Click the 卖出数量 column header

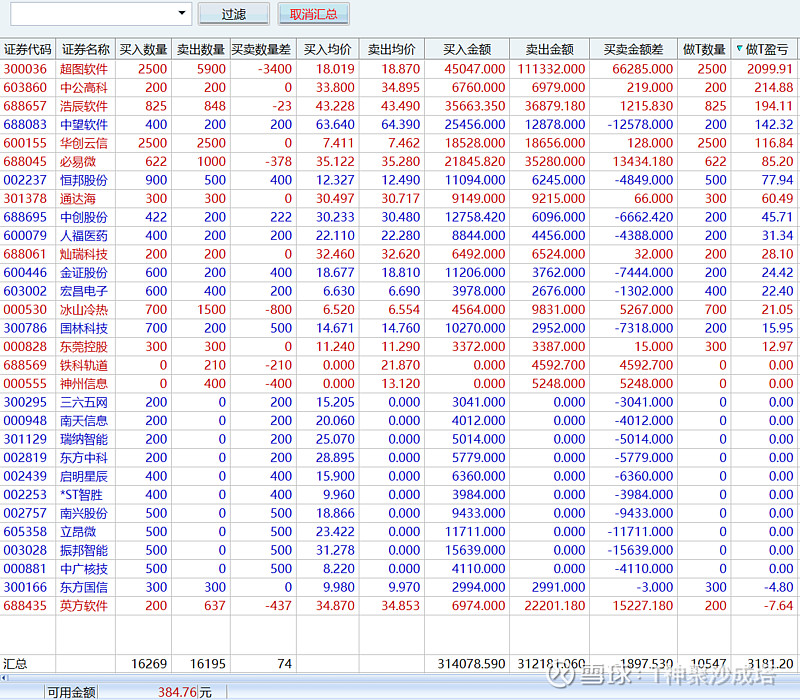point(201,49)
